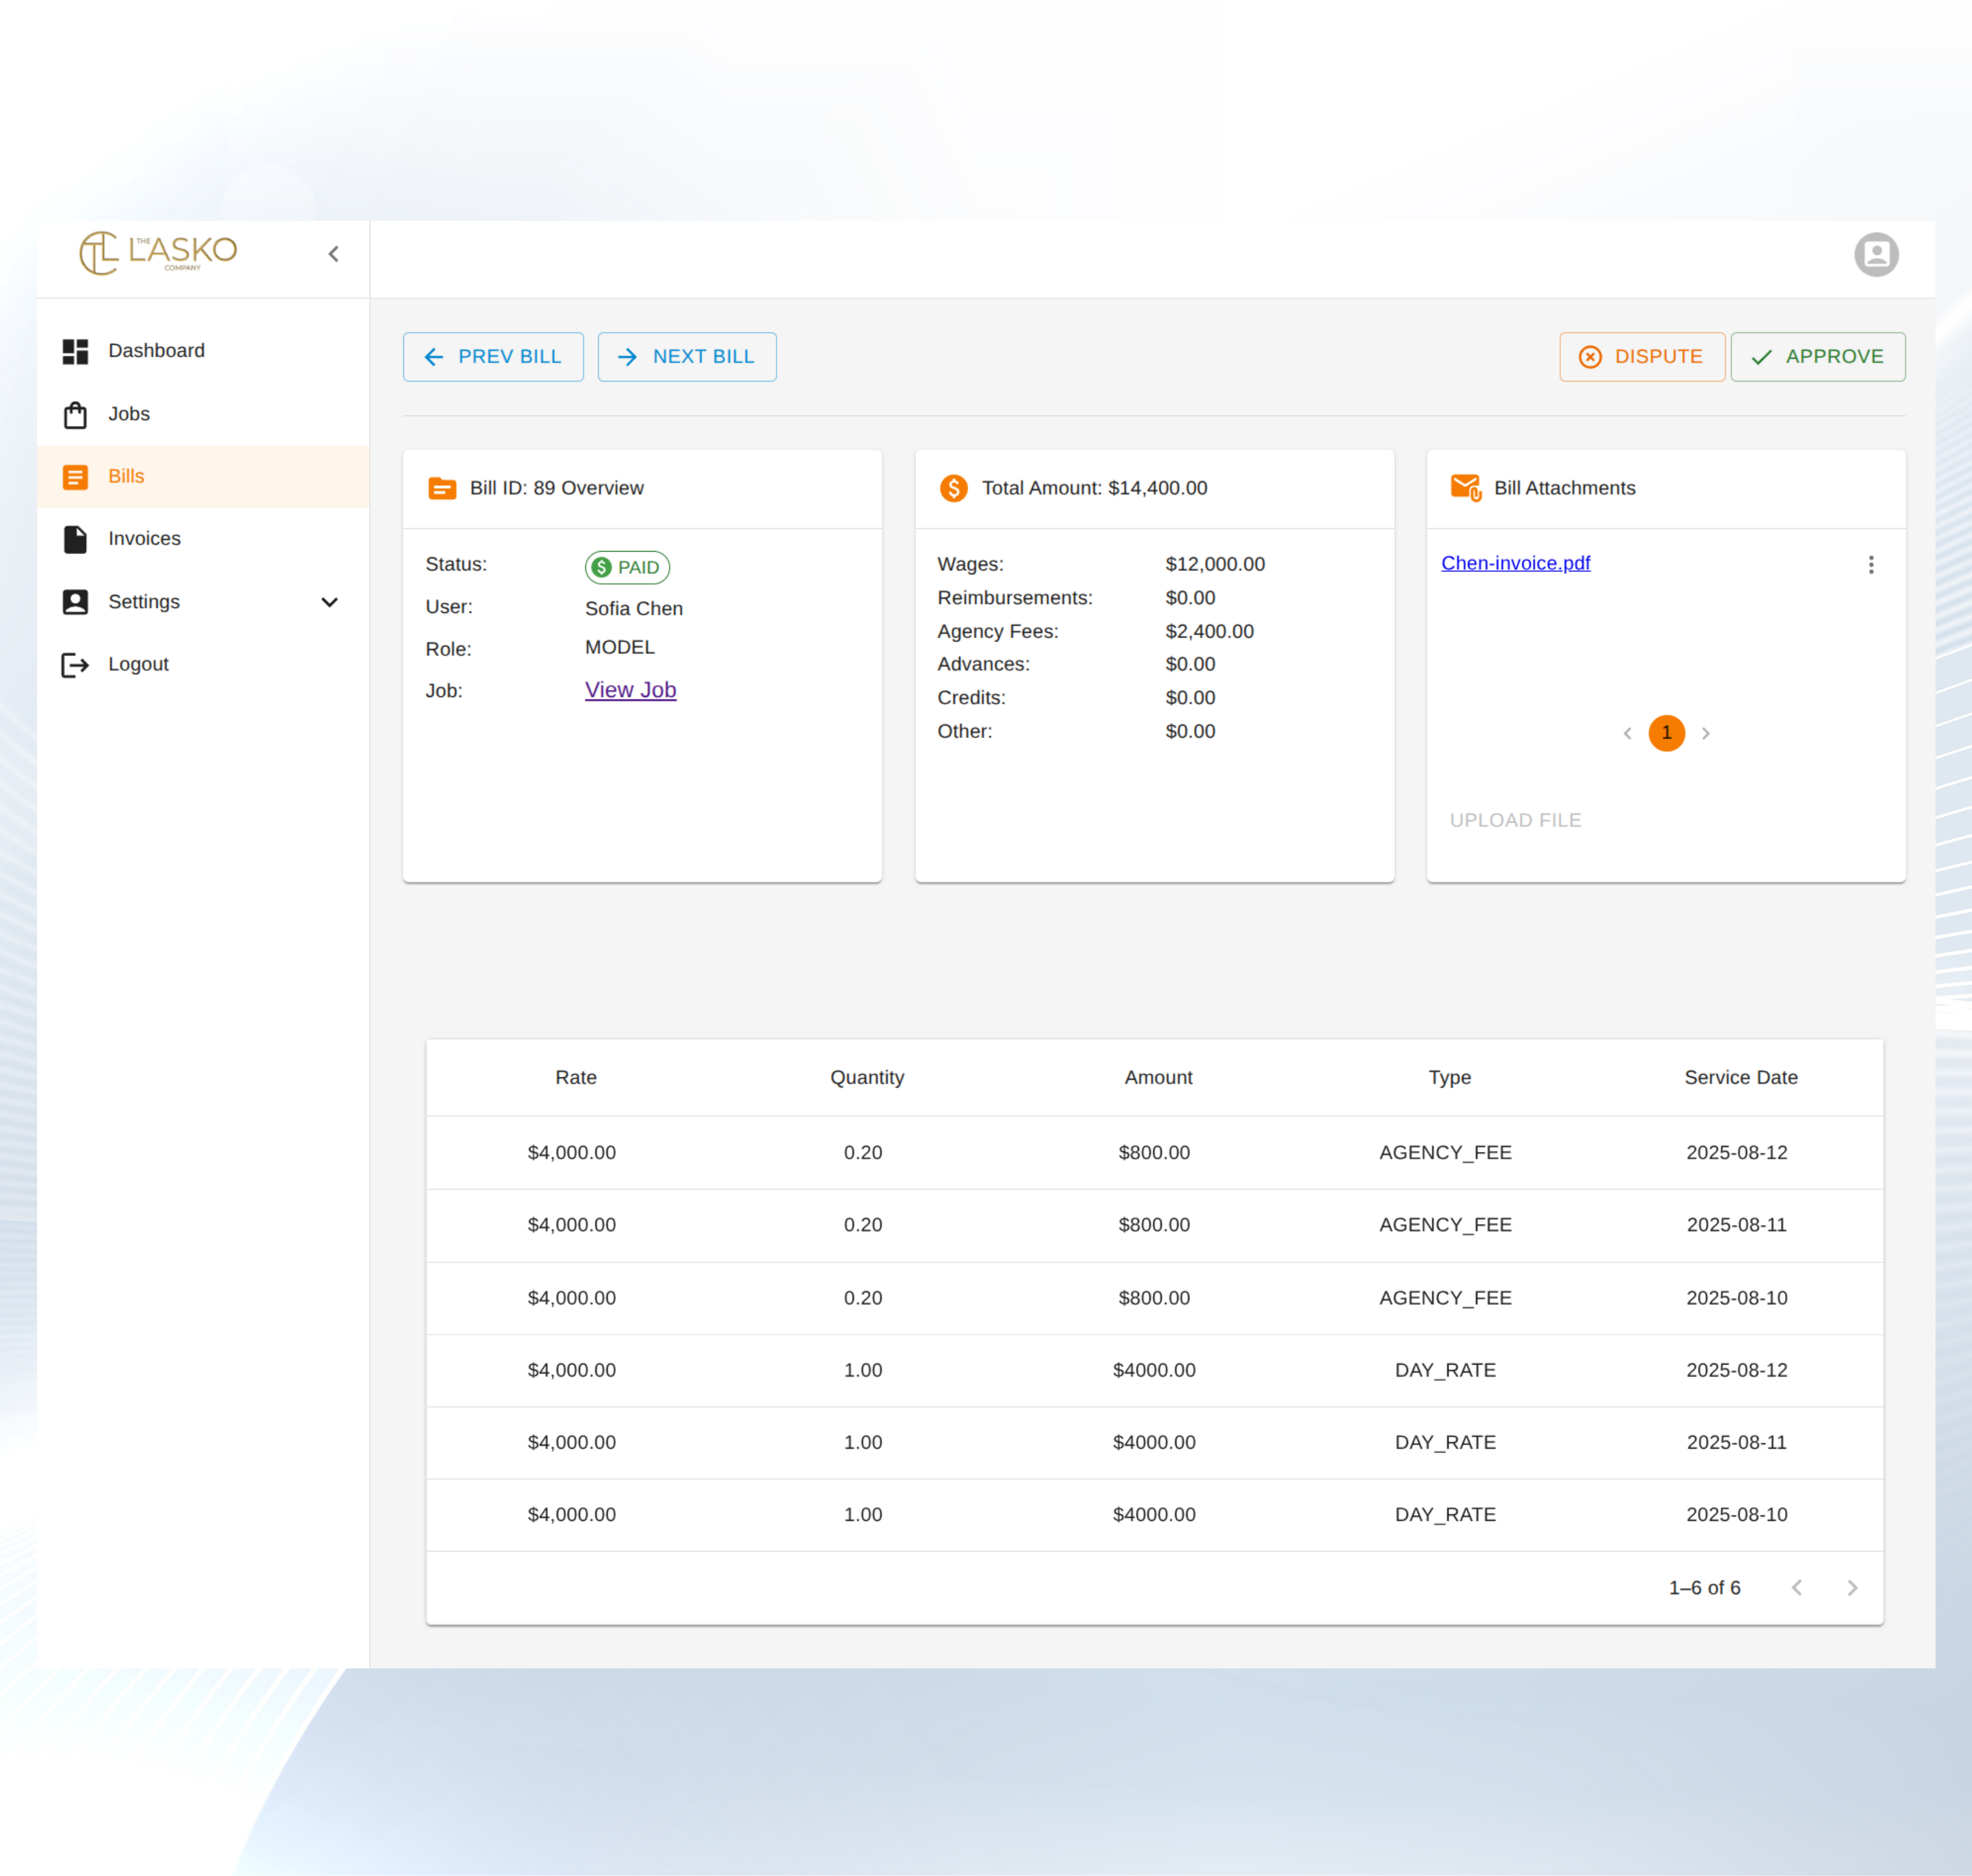
Task: Select the AGENCY_FEE row dated 2025-08-12
Action: click(x=1154, y=1153)
